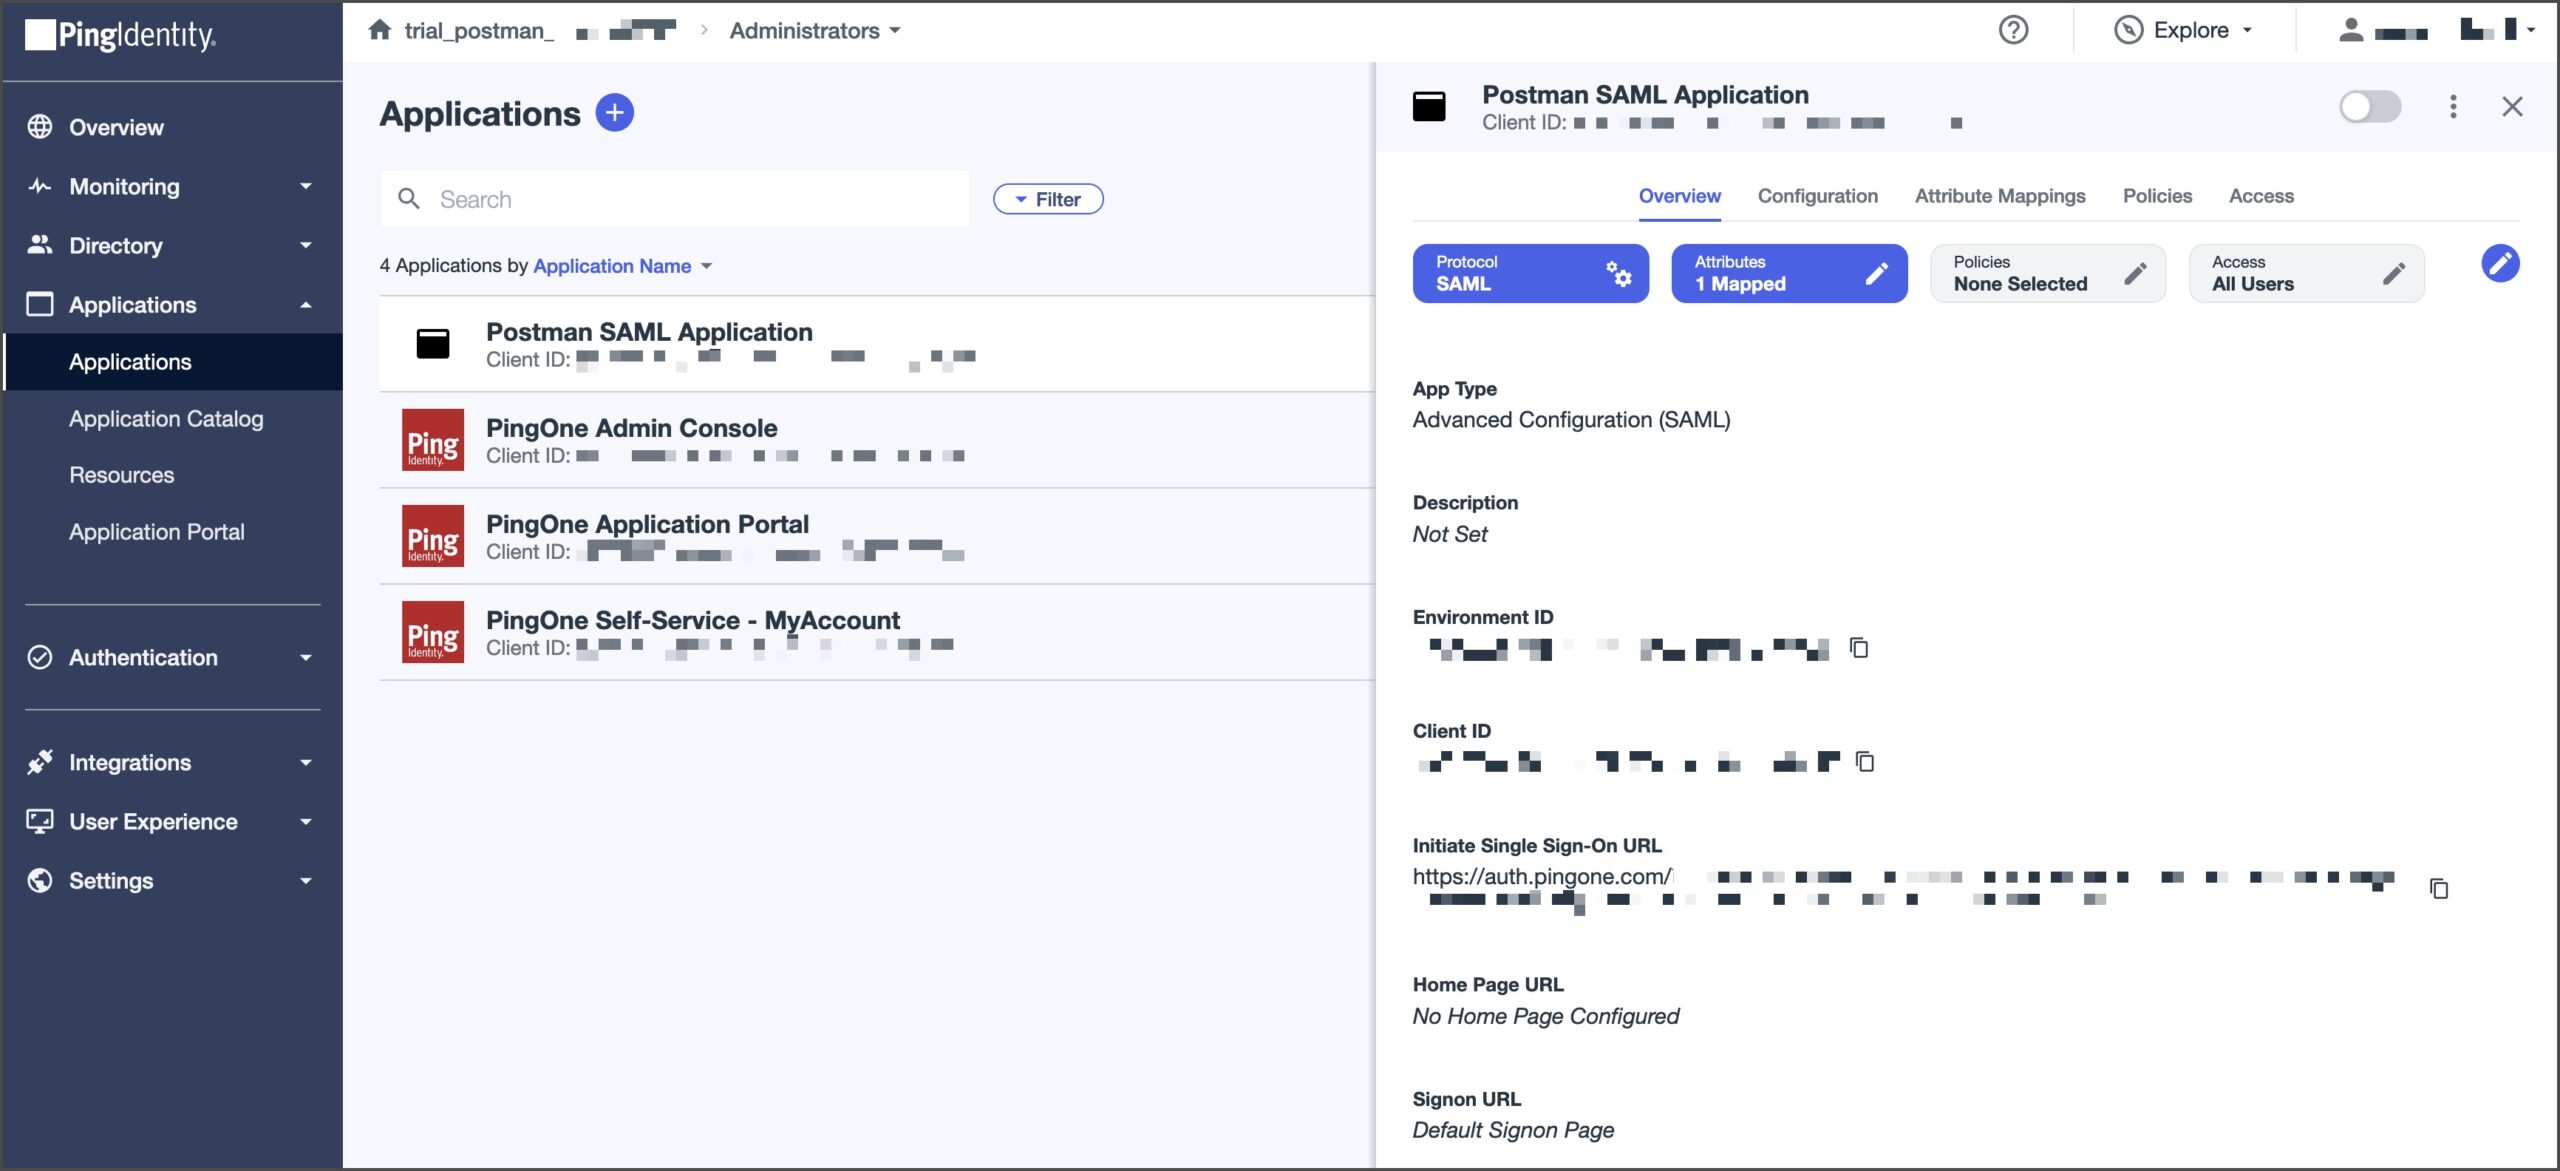The image size is (2560, 1171).
Task: Click the Policies None Selected card
Action: [2047, 273]
